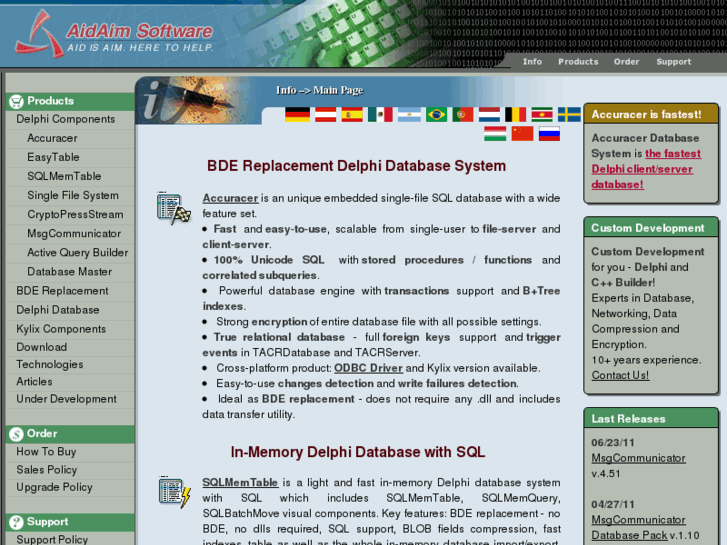Click the SQLMemTable lightning product icon
The image size is (727, 545).
pyautogui.click(x=174, y=492)
